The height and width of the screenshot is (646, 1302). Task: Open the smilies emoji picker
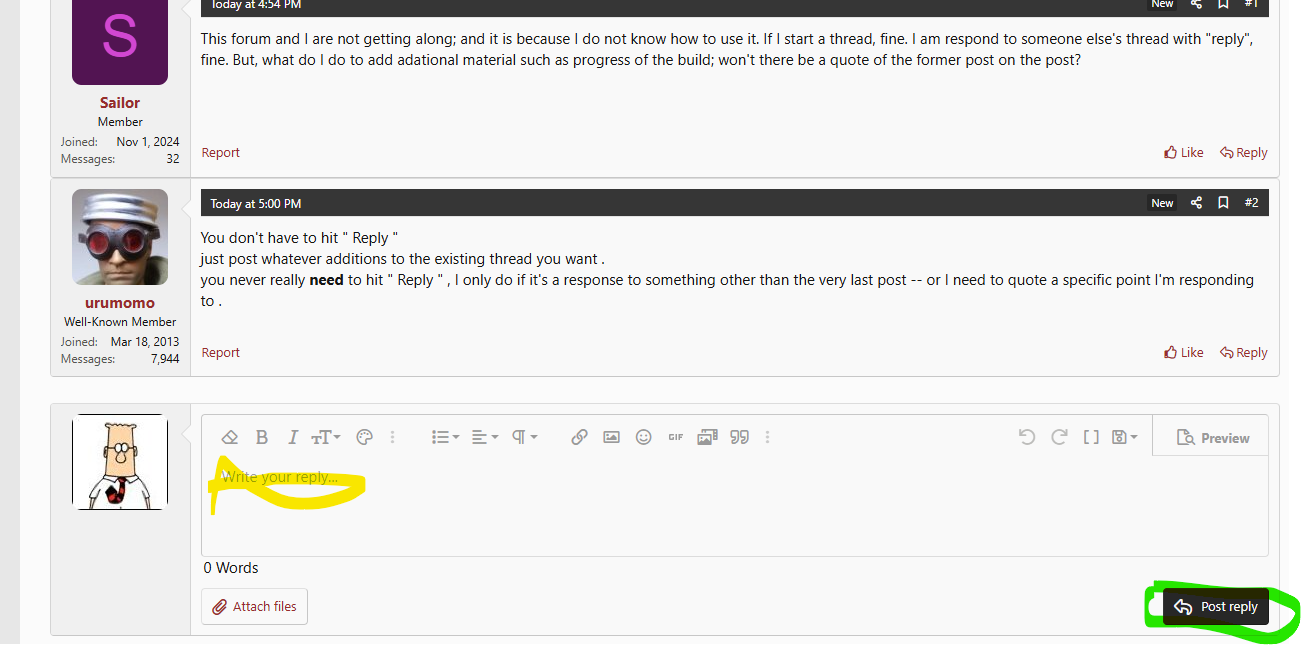click(644, 437)
